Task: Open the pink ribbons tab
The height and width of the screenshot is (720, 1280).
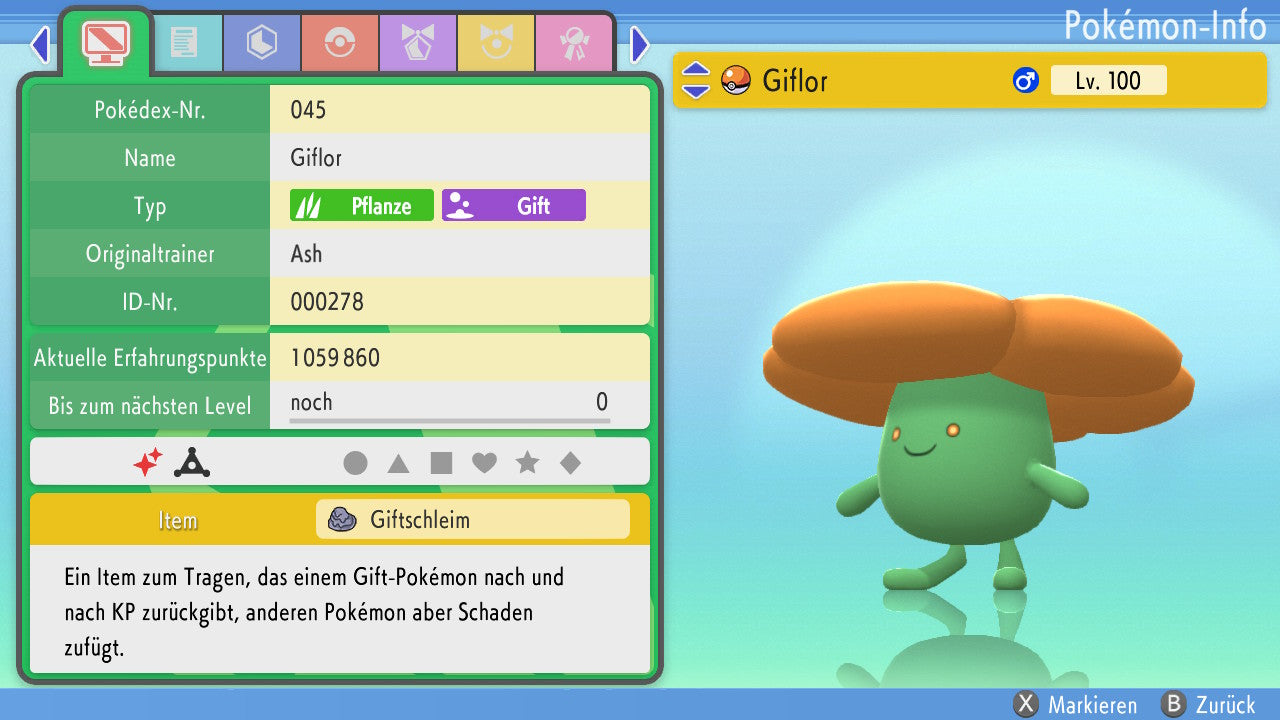Action: (x=574, y=43)
